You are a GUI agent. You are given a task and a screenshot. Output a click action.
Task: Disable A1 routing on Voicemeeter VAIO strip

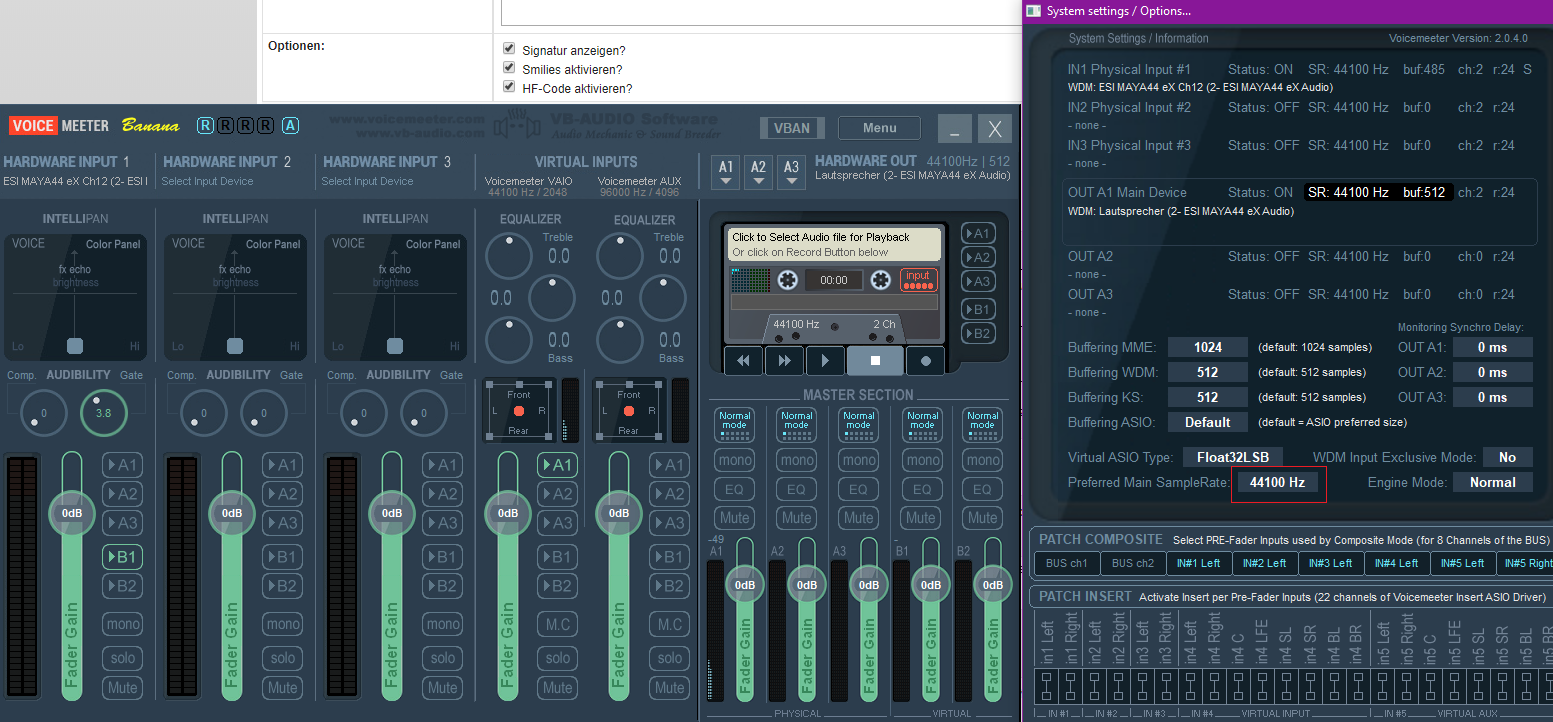557,465
